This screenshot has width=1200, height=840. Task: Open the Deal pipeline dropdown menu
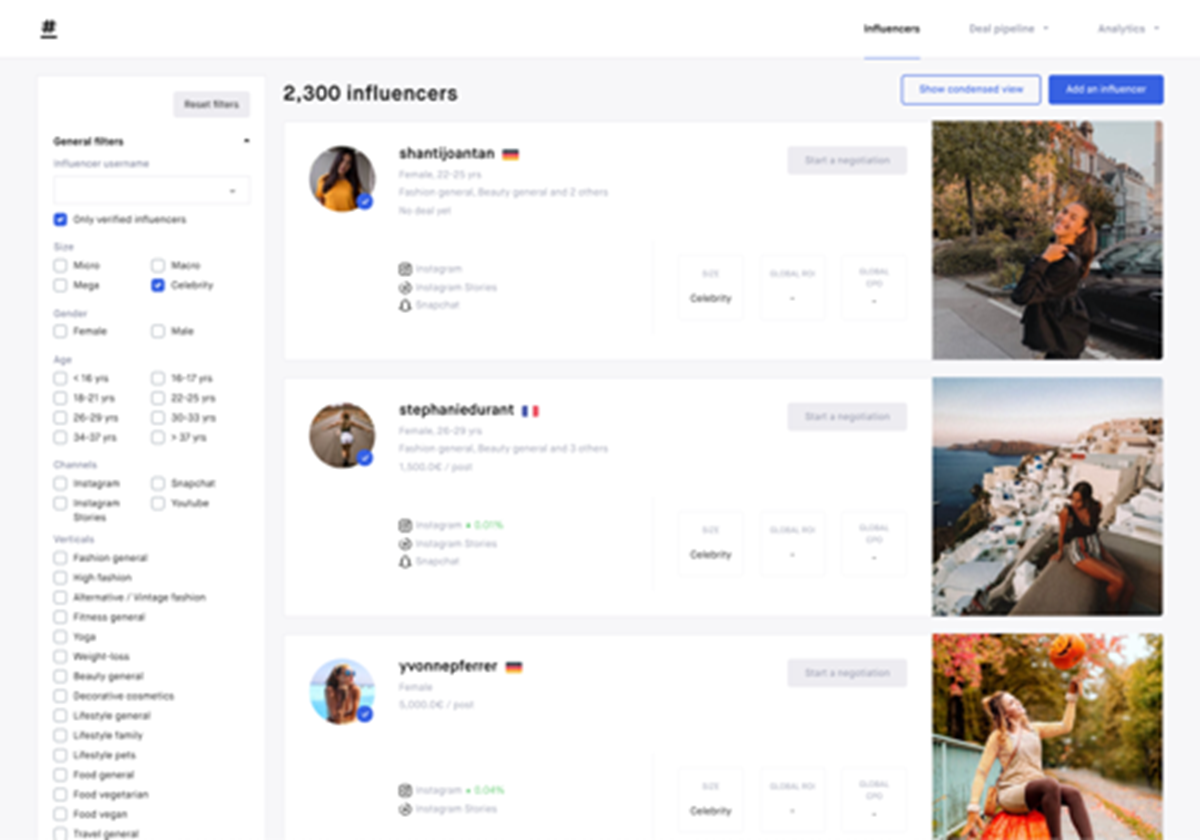[1009, 29]
